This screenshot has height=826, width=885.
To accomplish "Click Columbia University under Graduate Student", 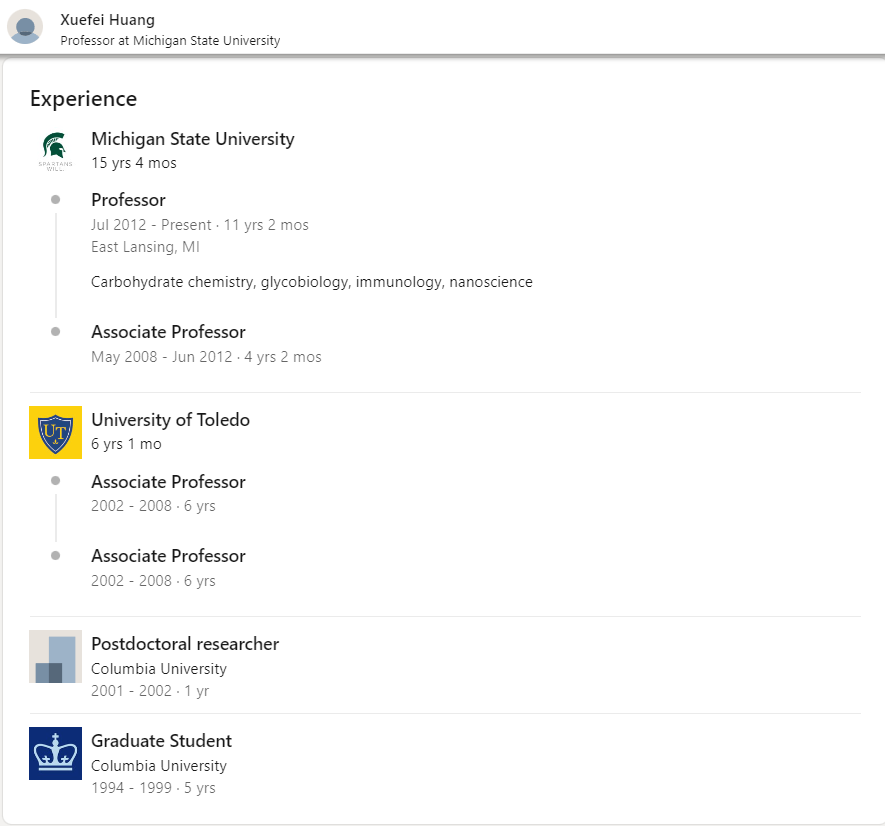I will (x=159, y=766).
